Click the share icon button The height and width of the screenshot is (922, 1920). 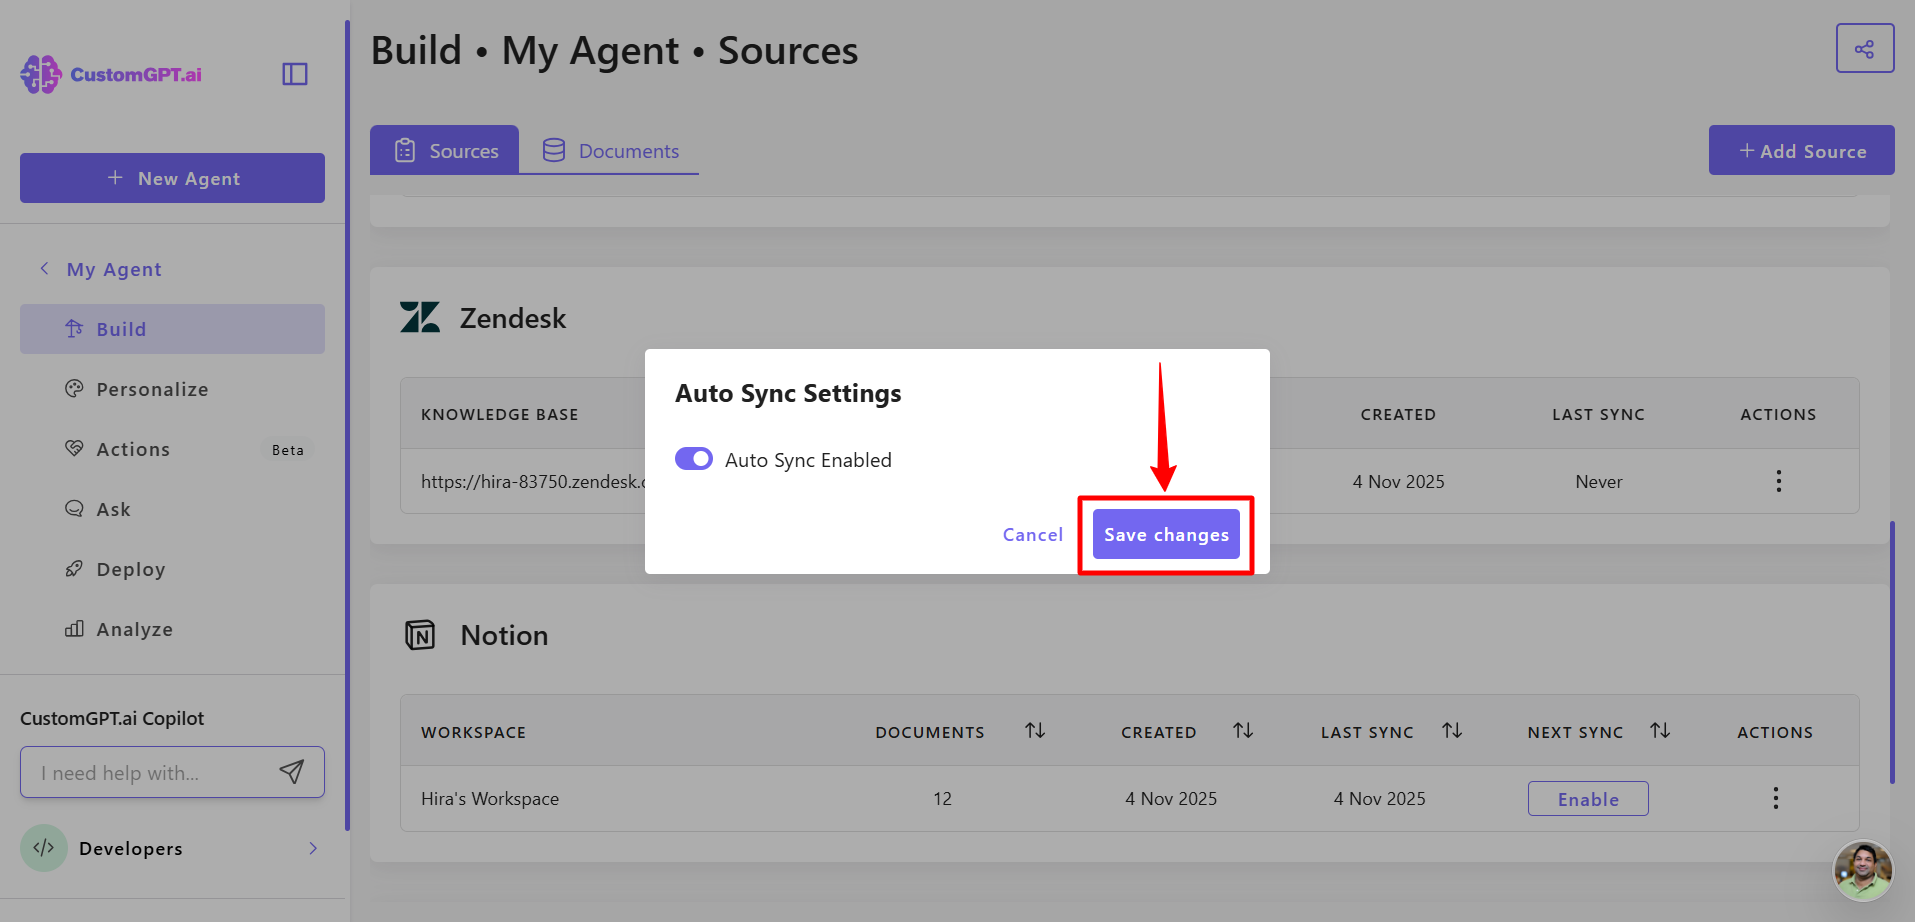tap(1865, 49)
